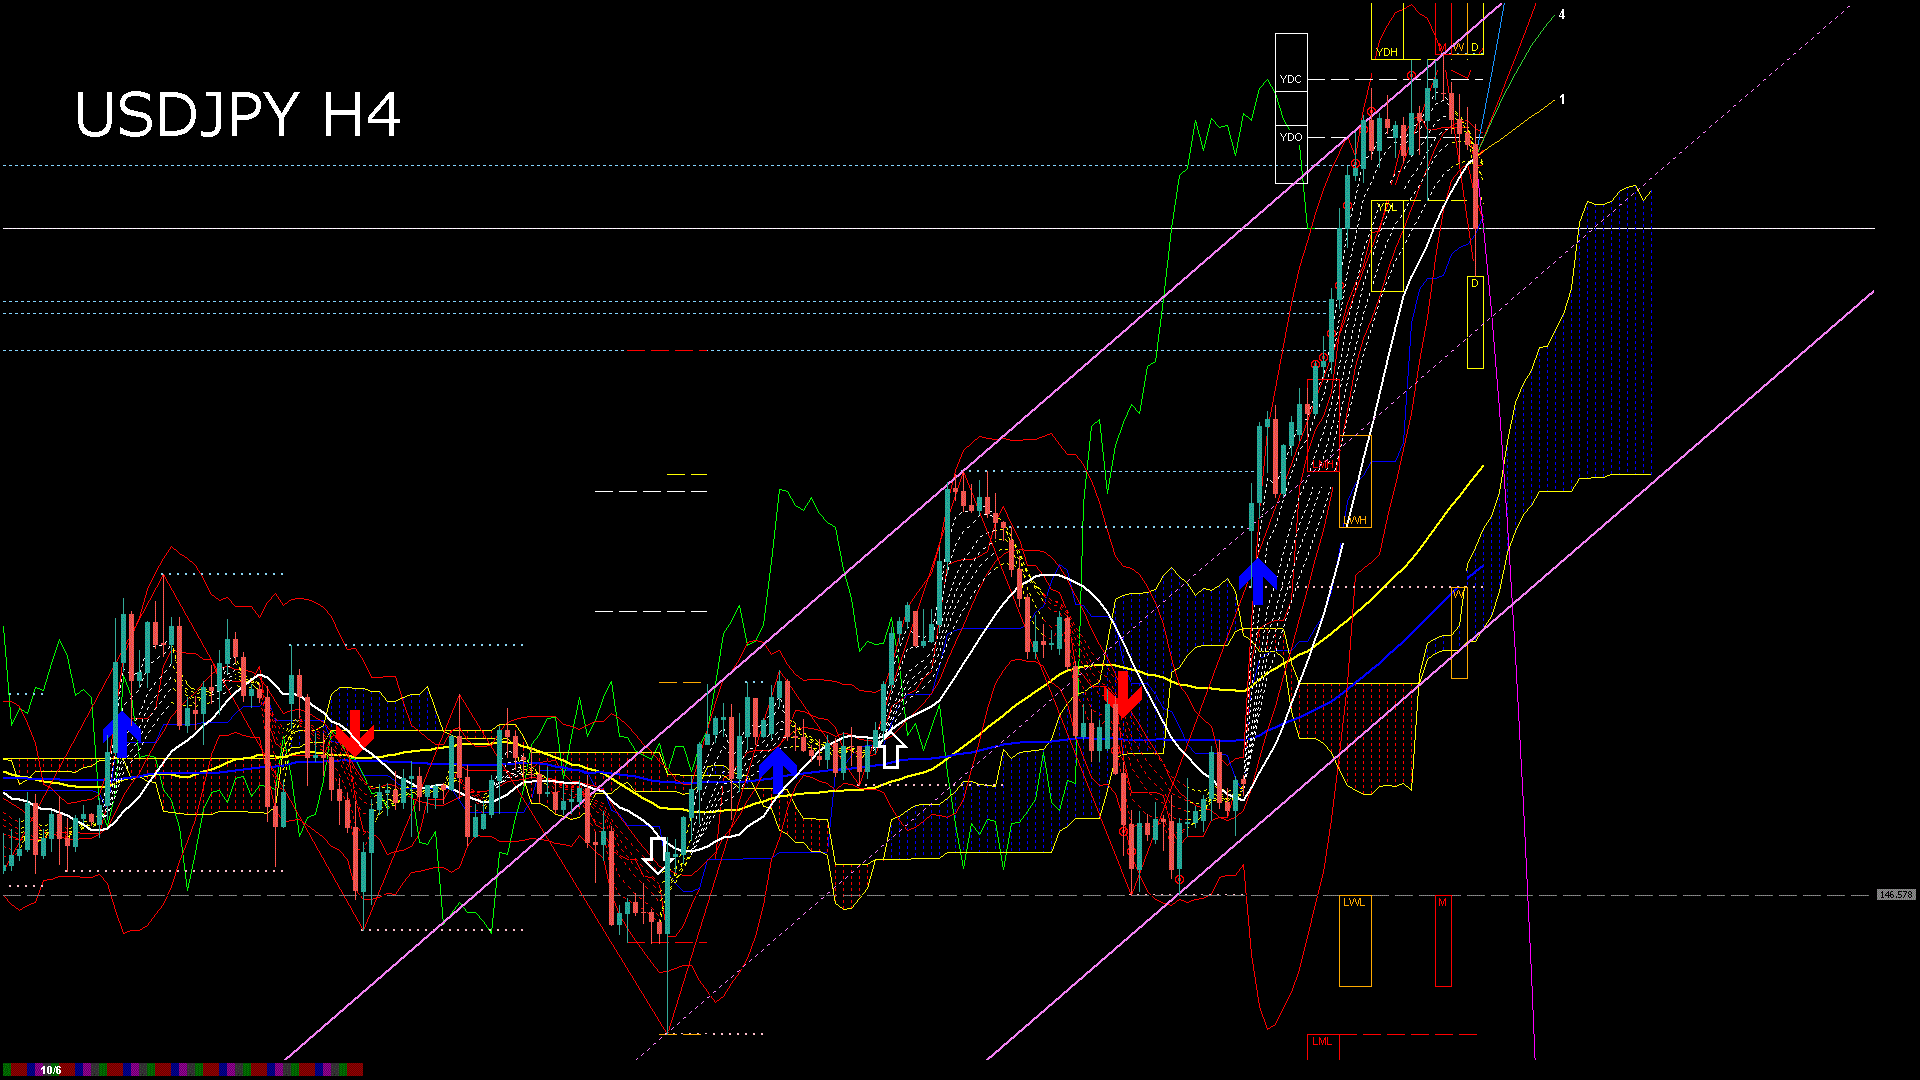Click the rightmost red down arrow signal
This screenshot has height=1080, width=1920.
pyautogui.click(x=1122, y=694)
